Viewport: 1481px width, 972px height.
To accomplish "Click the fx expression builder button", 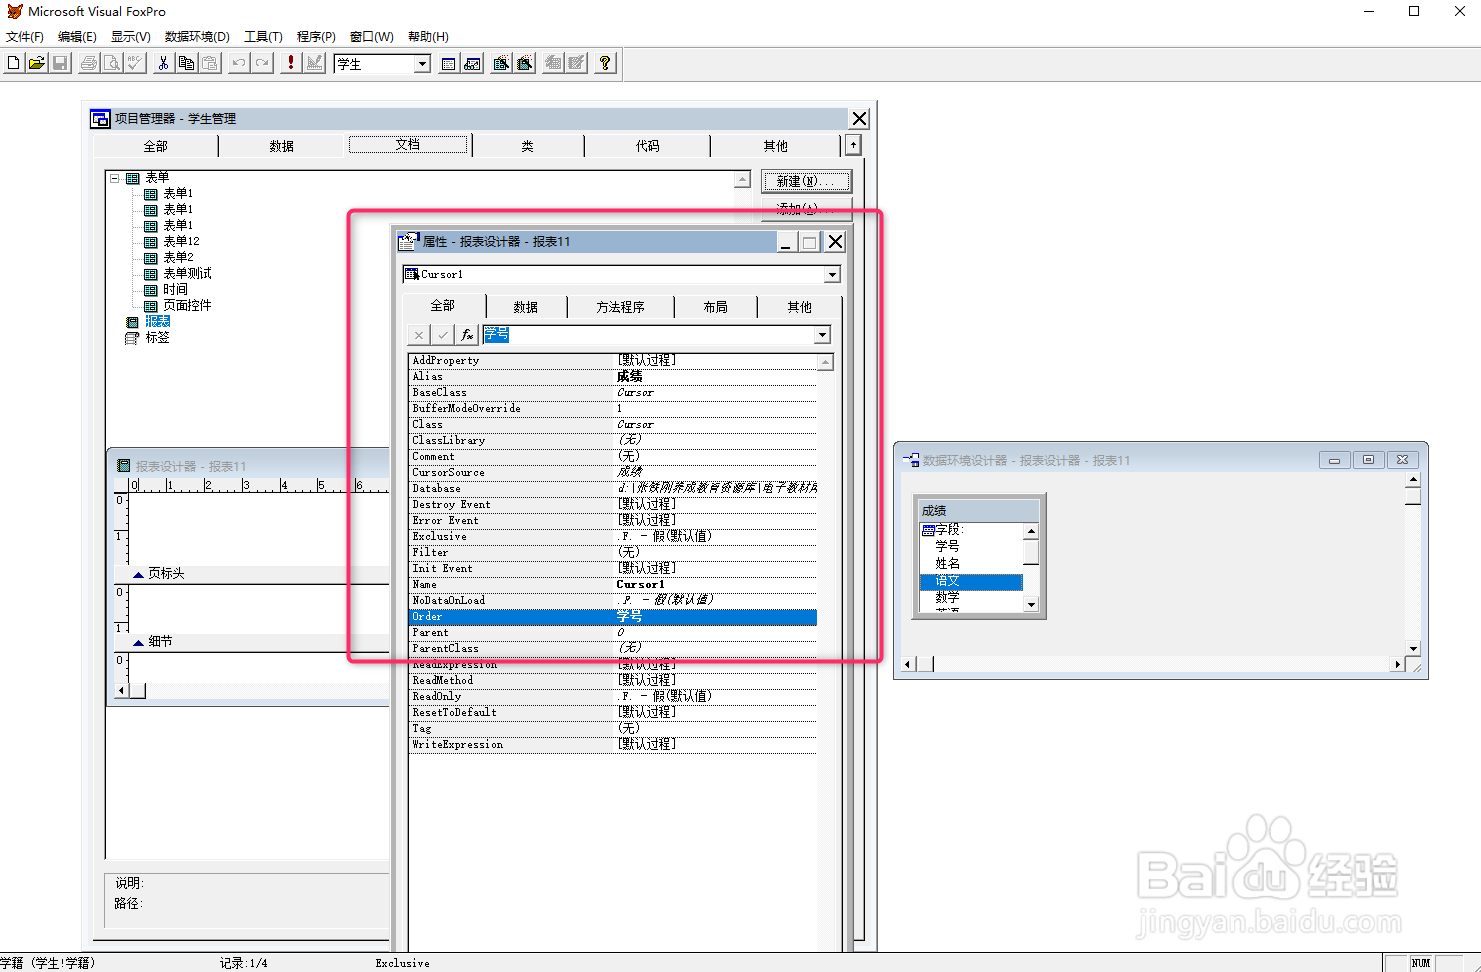I will click(x=467, y=335).
